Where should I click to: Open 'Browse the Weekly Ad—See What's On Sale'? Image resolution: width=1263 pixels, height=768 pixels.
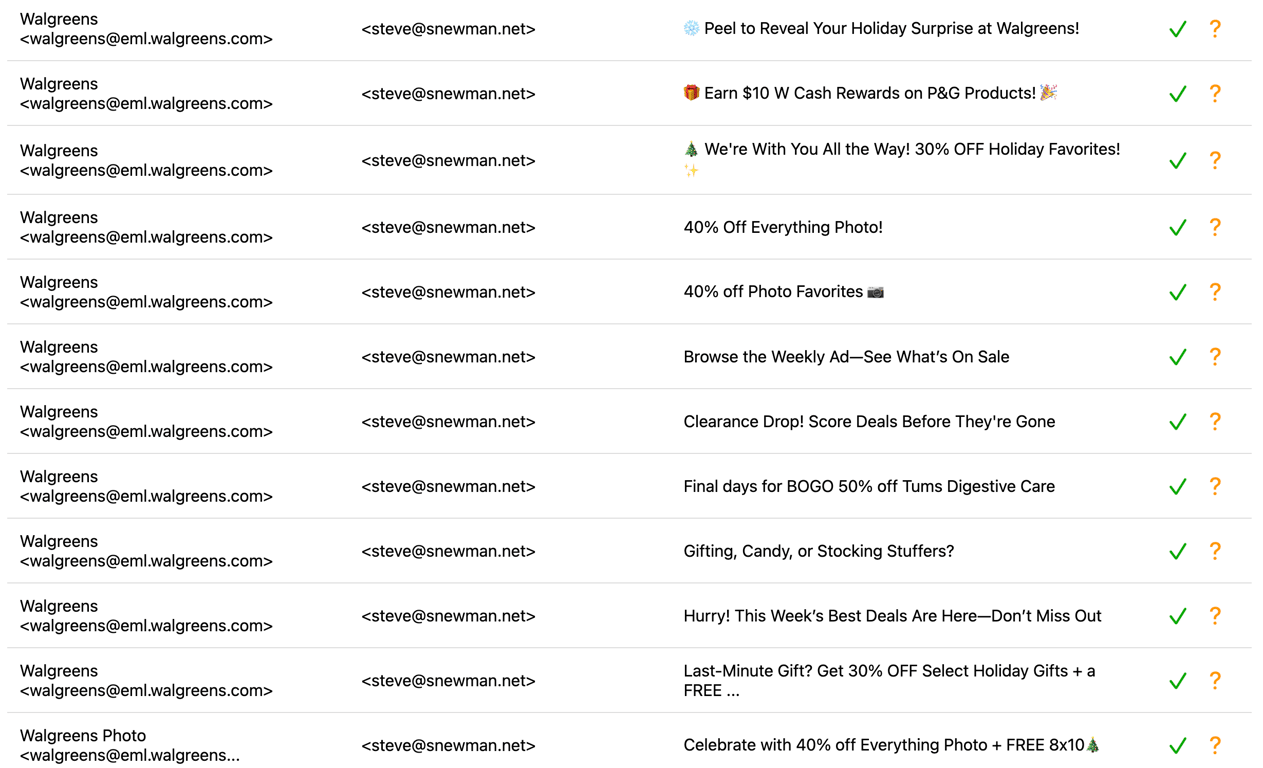pyautogui.click(x=846, y=357)
